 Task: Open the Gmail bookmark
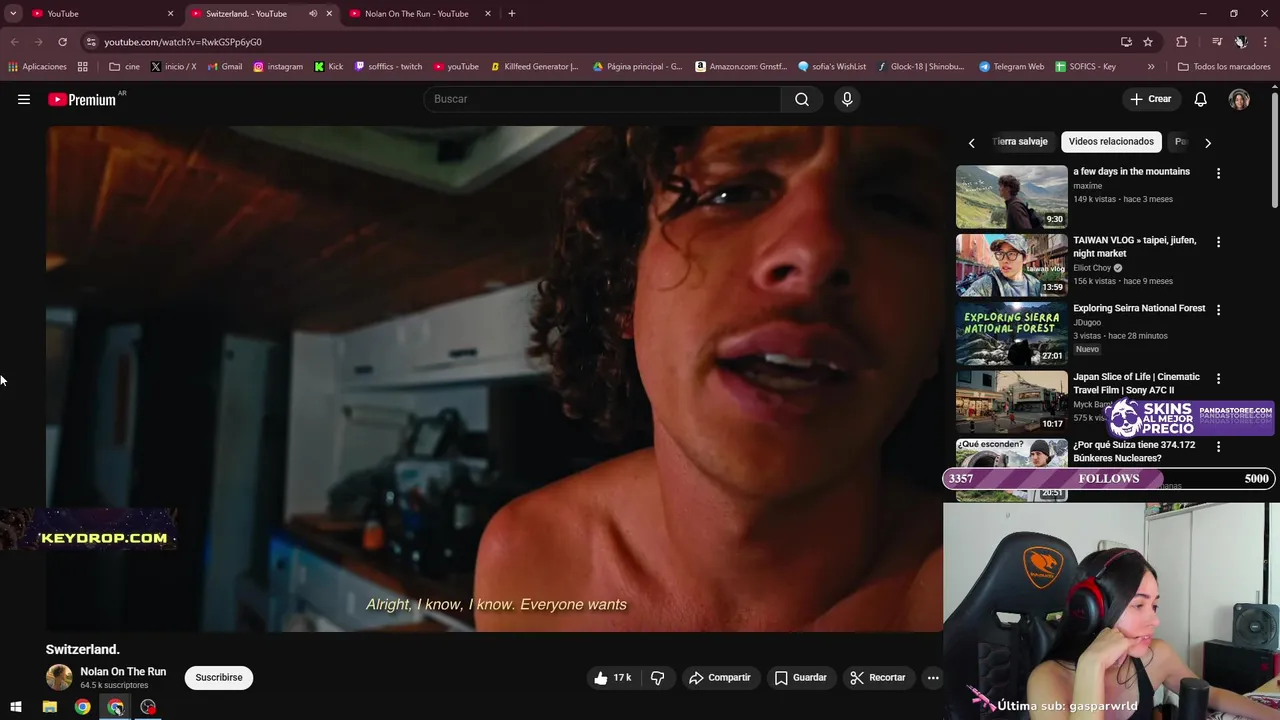[225, 67]
